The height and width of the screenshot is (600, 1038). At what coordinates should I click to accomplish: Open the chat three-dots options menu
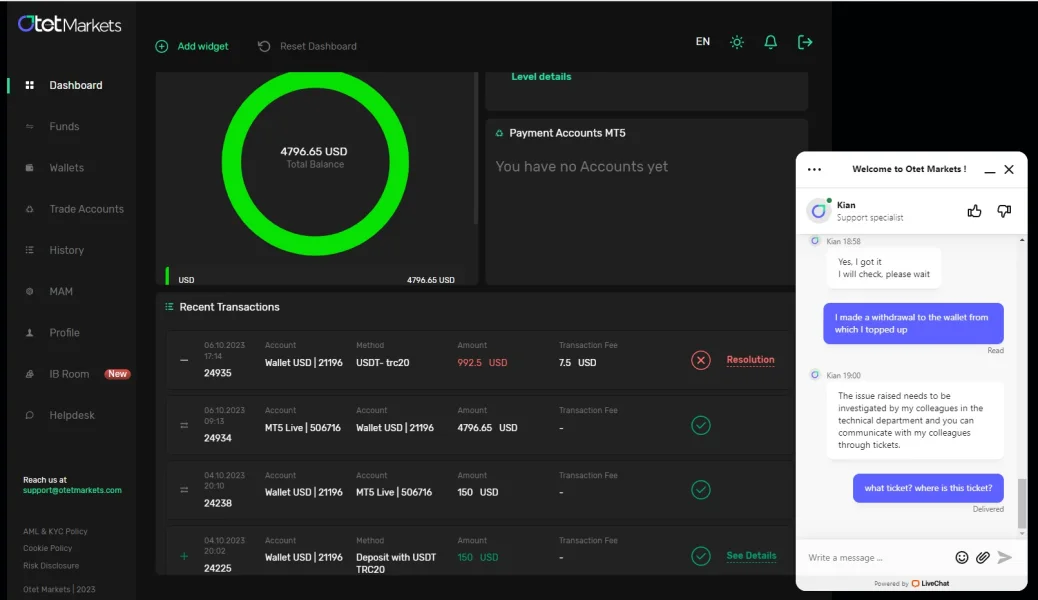pyautogui.click(x=814, y=170)
